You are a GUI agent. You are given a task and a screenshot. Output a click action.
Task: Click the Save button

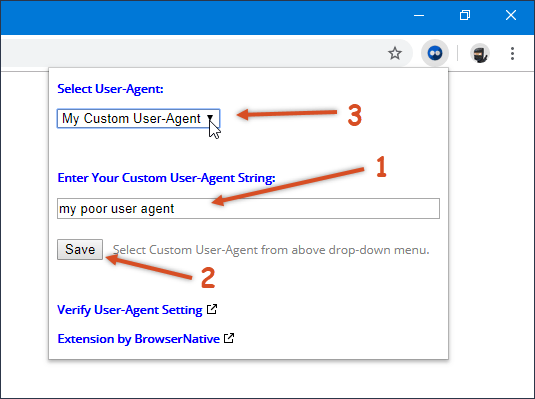(x=80, y=250)
